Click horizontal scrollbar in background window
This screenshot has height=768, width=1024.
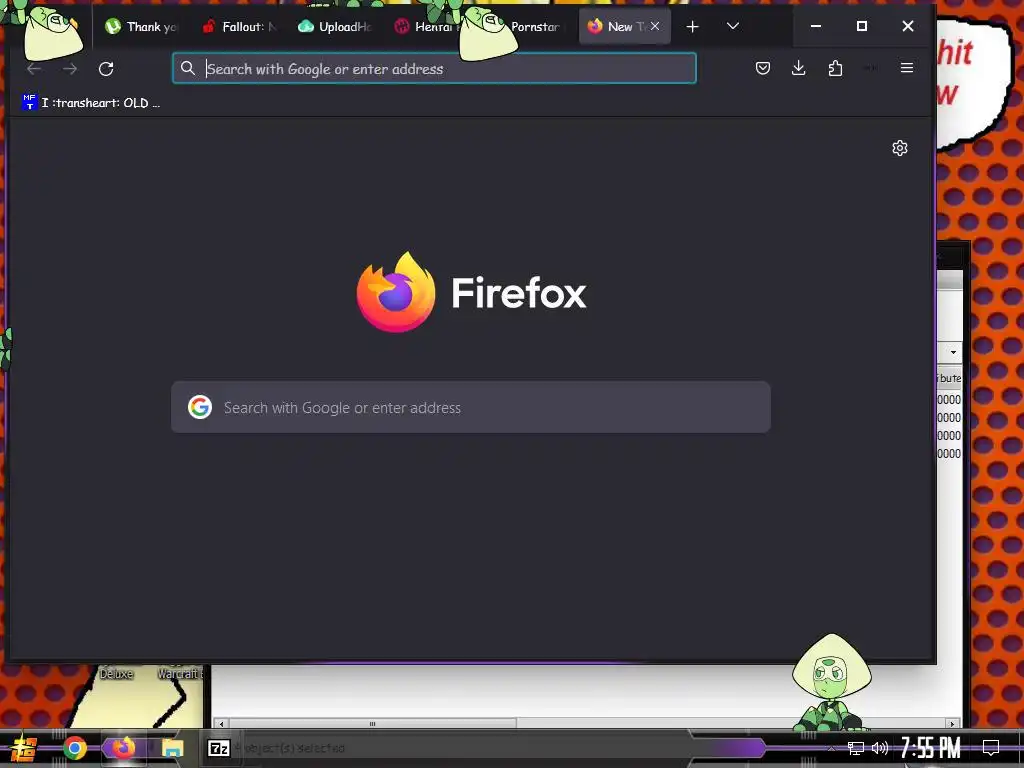(x=372, y=724)
